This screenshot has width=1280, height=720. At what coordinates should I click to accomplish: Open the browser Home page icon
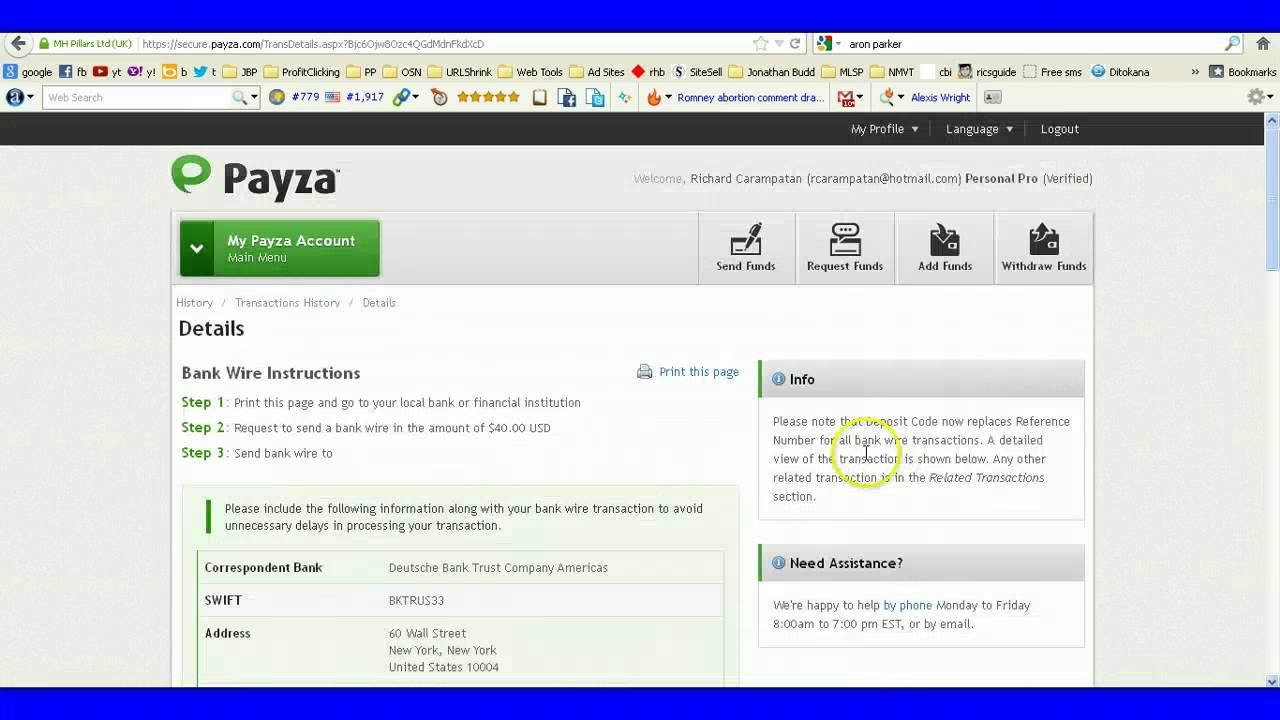[1263, 43]
